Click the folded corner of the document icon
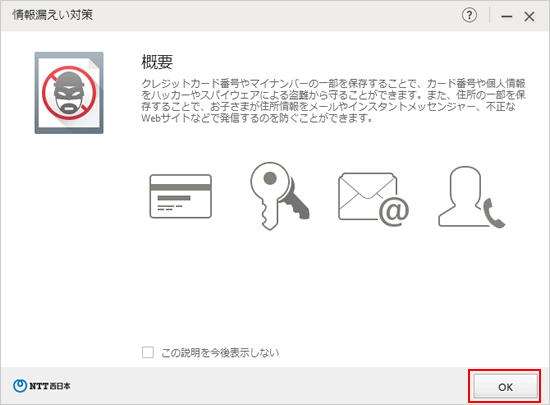This screenshot has height=405, width=550. pos(94,63)
